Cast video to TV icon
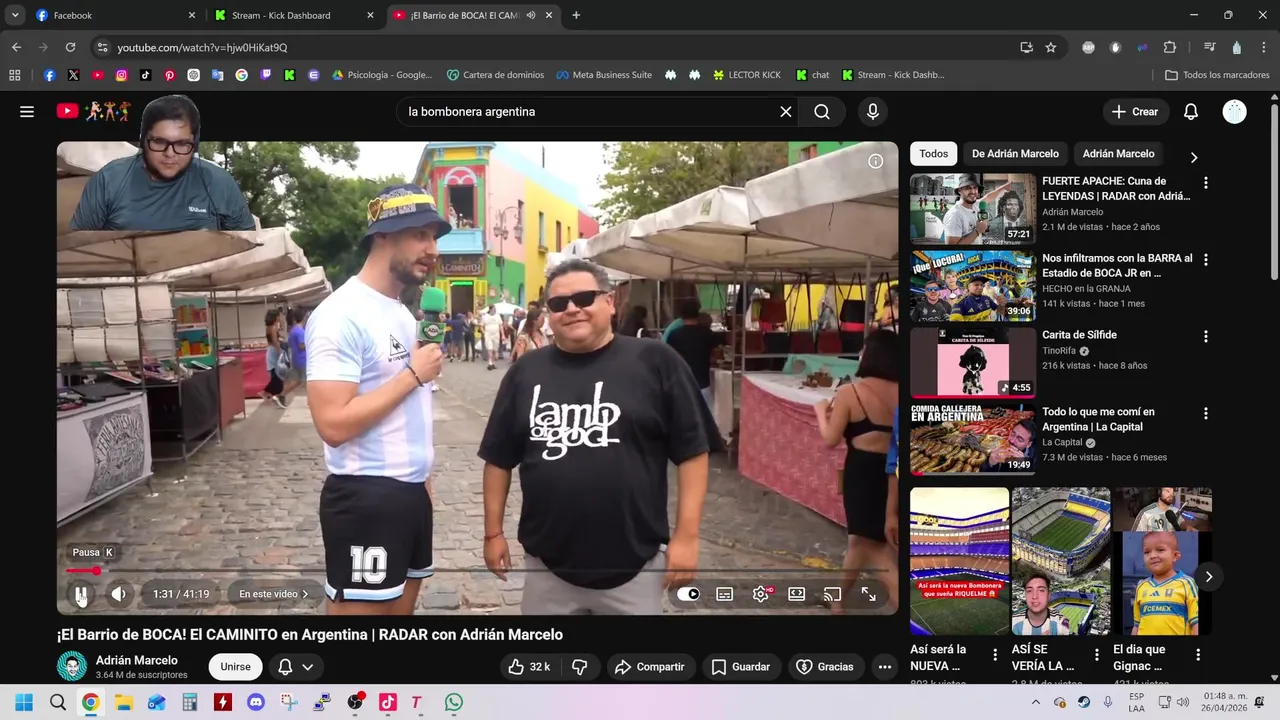1280x720 pixels. point(832,594)
